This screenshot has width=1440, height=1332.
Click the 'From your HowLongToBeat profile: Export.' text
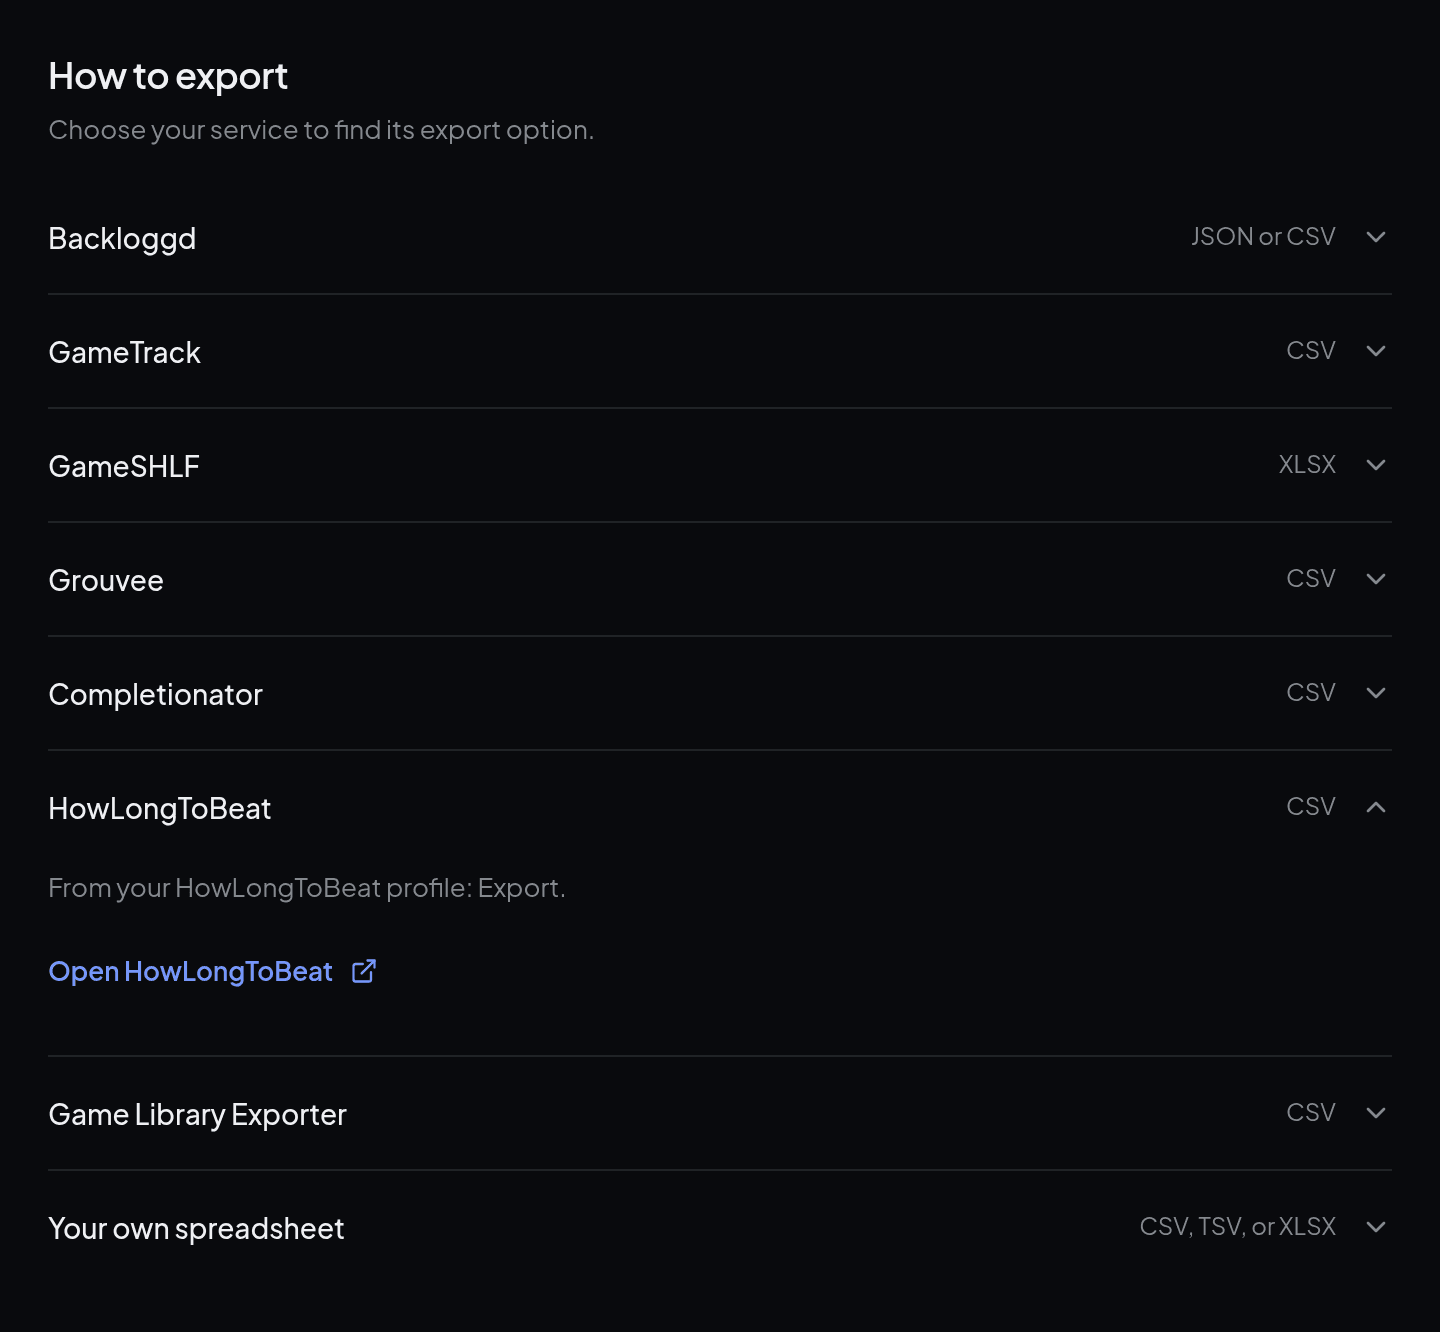307,888
